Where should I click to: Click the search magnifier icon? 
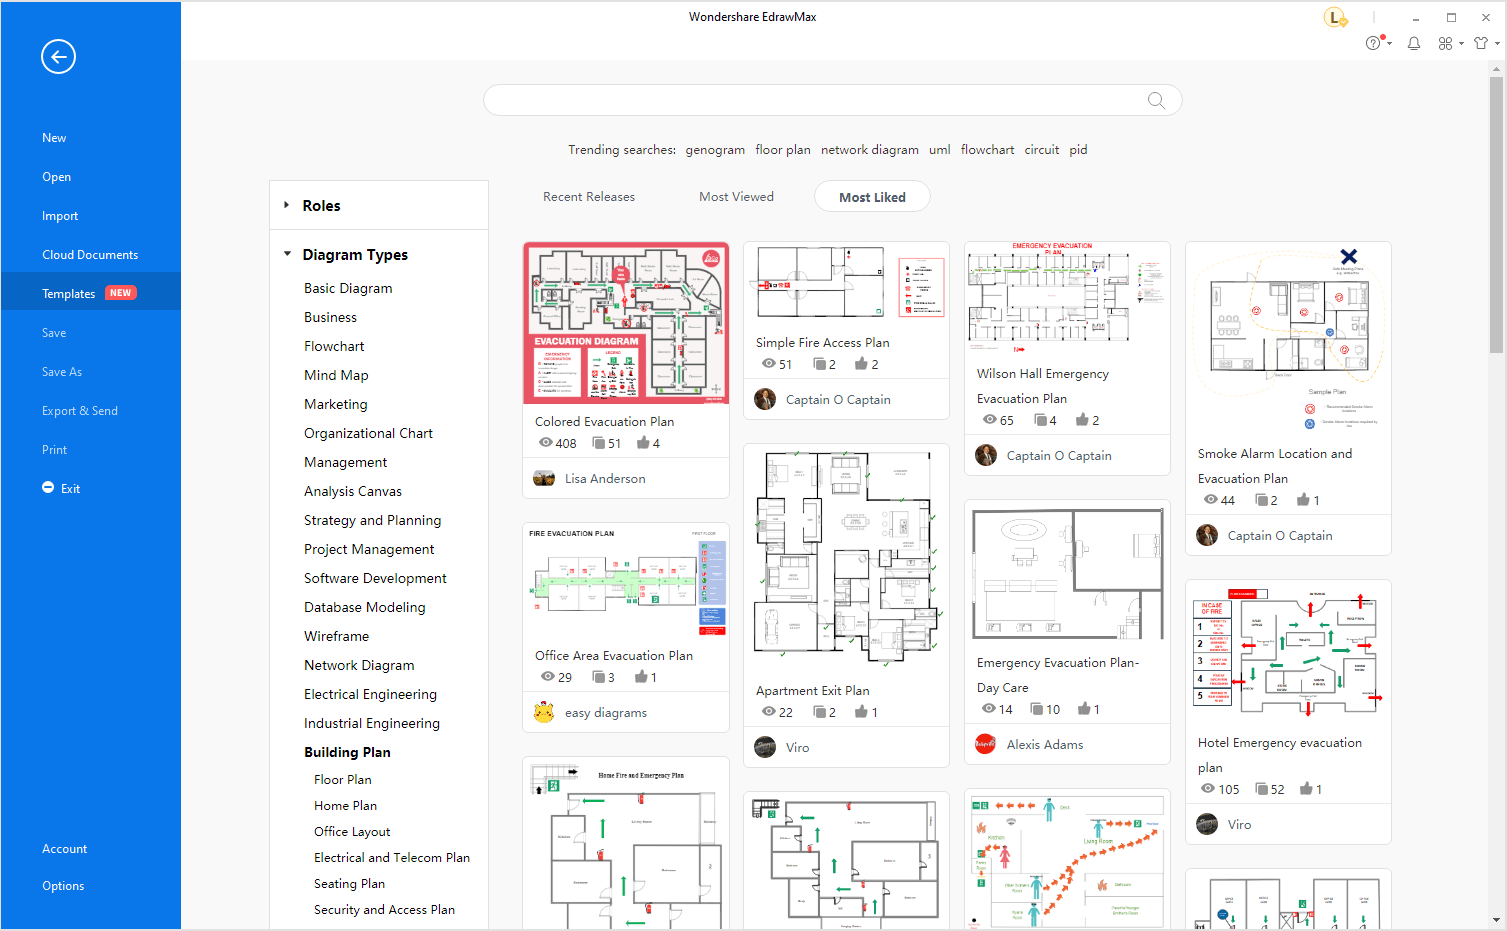[1156, 100]
